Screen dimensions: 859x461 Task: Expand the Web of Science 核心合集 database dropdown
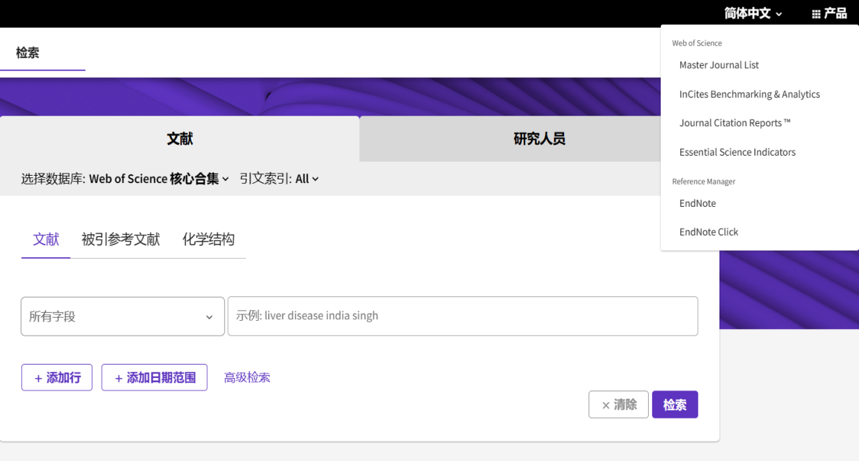pos(159,179)
